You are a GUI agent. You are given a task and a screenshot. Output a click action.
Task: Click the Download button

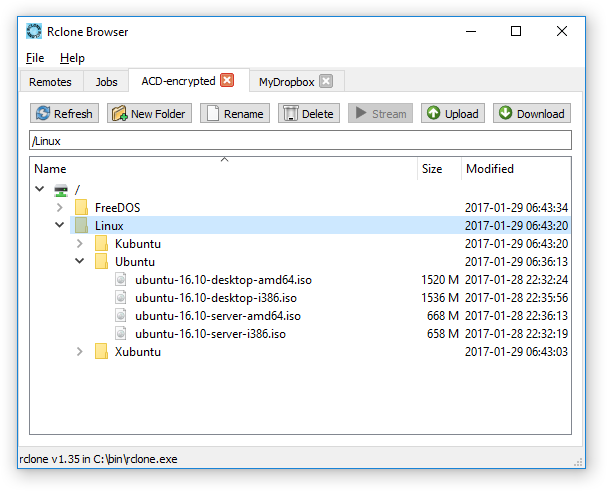point(532,113)
